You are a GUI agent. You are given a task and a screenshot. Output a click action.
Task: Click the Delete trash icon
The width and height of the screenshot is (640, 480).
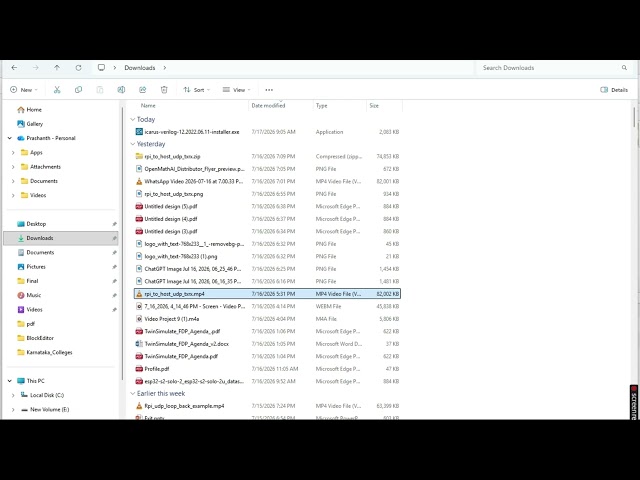164,90
